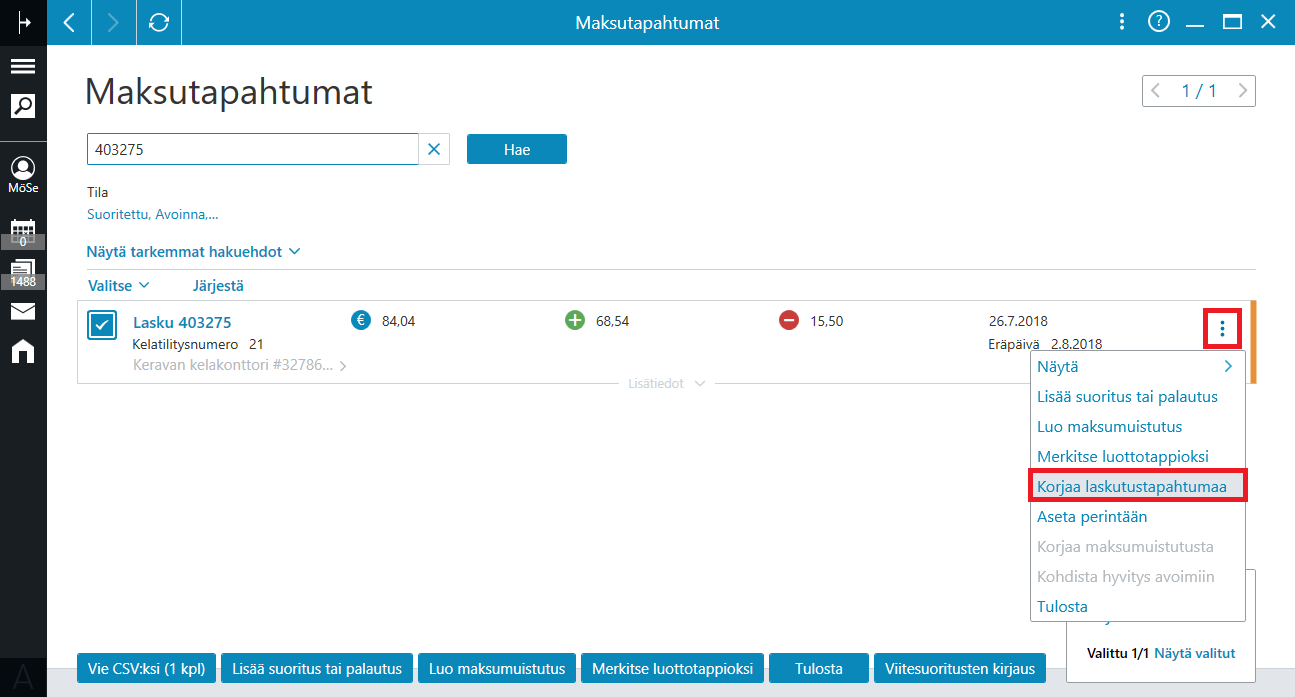Viewport: 1295px width, 697px height.
Task: Click the Hae search button
Action: pos(517,149)
